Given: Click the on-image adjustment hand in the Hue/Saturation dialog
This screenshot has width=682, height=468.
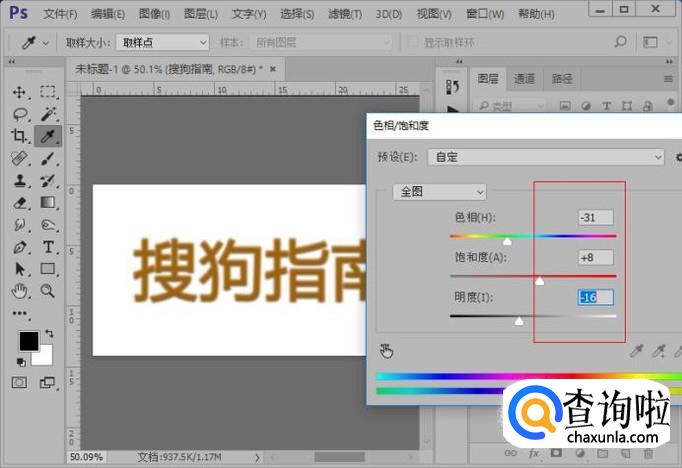Looking at the screenshot, I should [386, 351].
